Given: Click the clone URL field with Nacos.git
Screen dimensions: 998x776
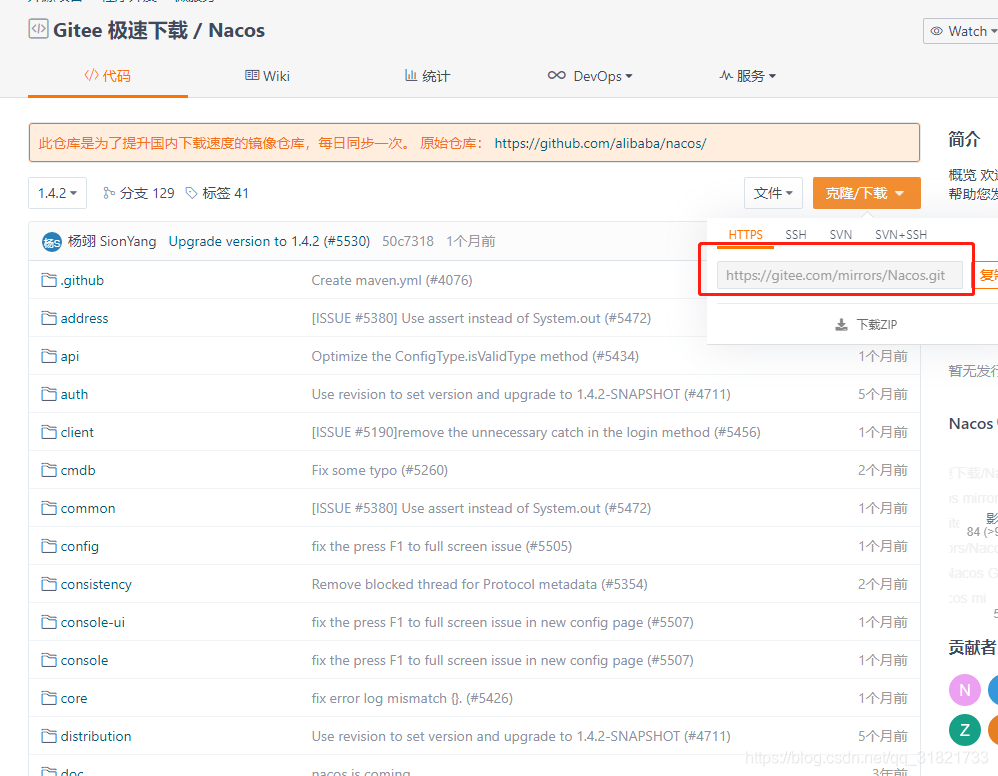Looking at the screenshot, I should [840, 275].
